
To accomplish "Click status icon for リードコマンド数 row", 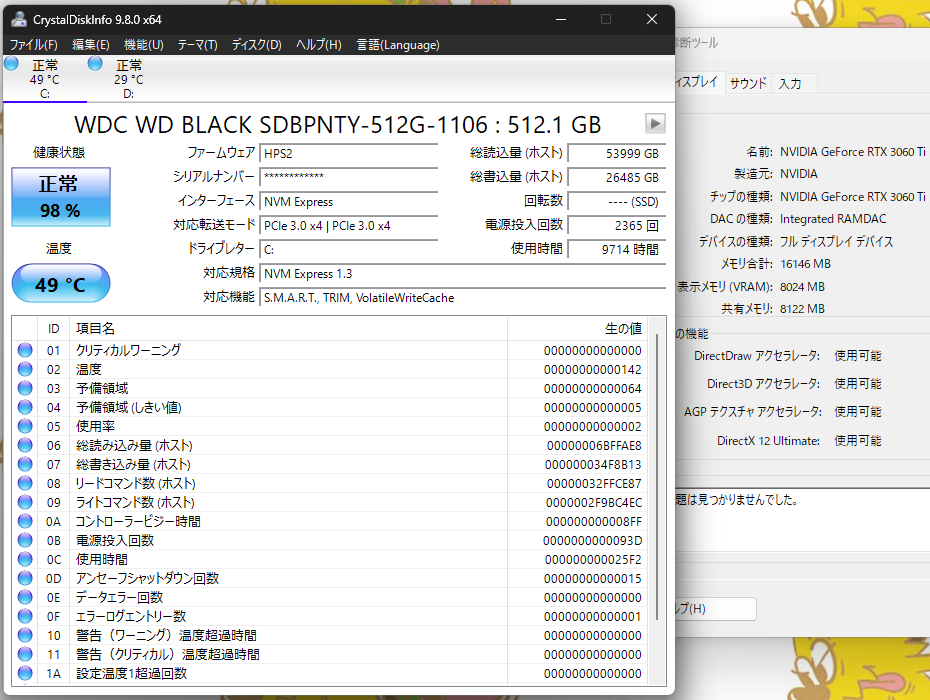I will (25, 483).
